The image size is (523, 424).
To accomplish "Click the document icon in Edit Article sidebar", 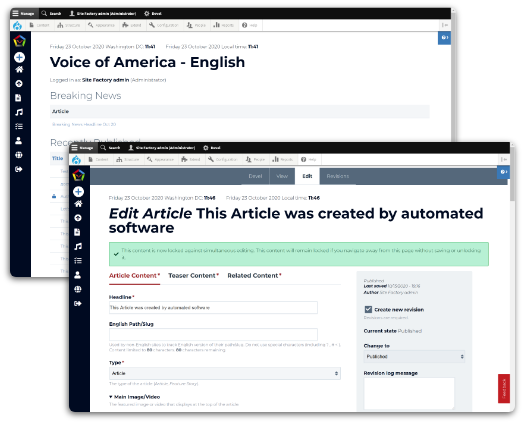I will (x=77, y=232).
